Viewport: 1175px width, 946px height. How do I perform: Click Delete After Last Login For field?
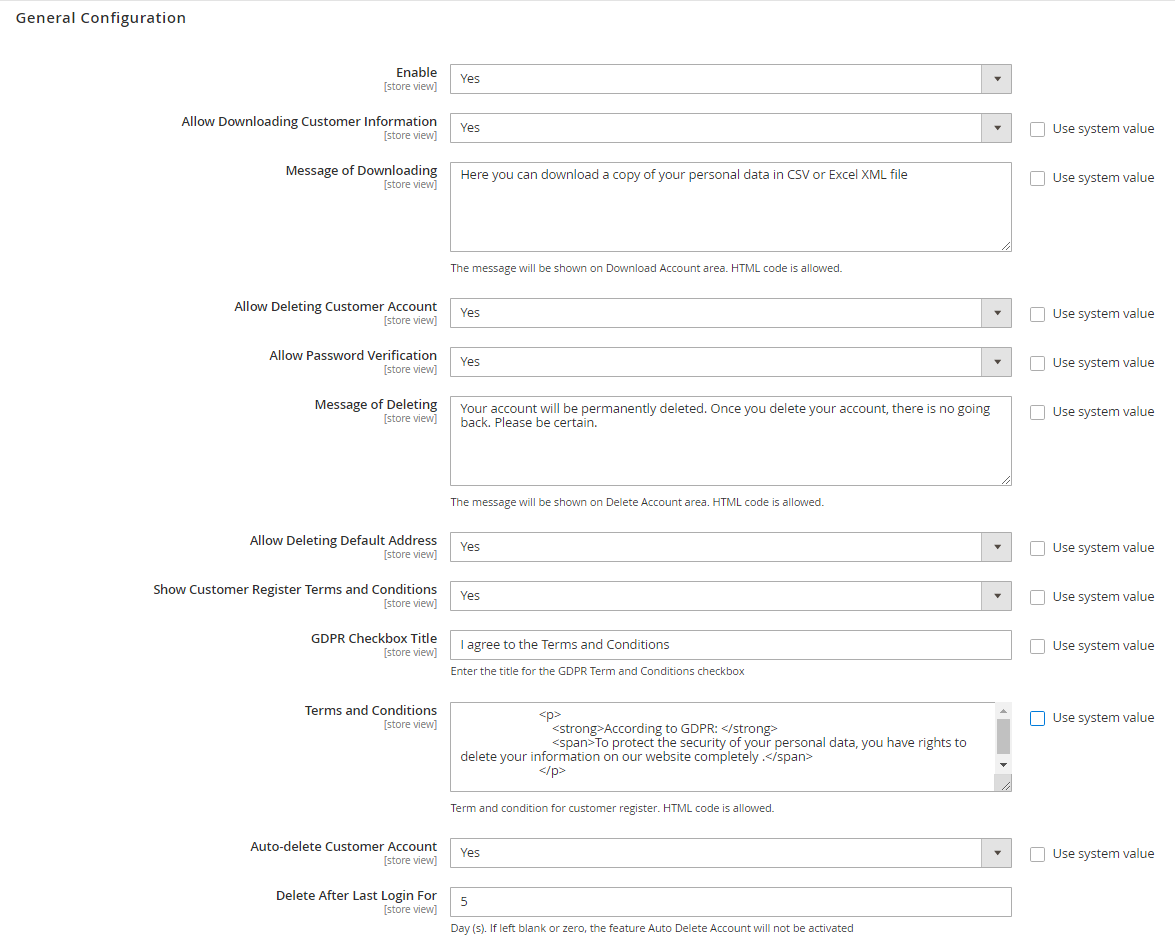click(730, 902)
